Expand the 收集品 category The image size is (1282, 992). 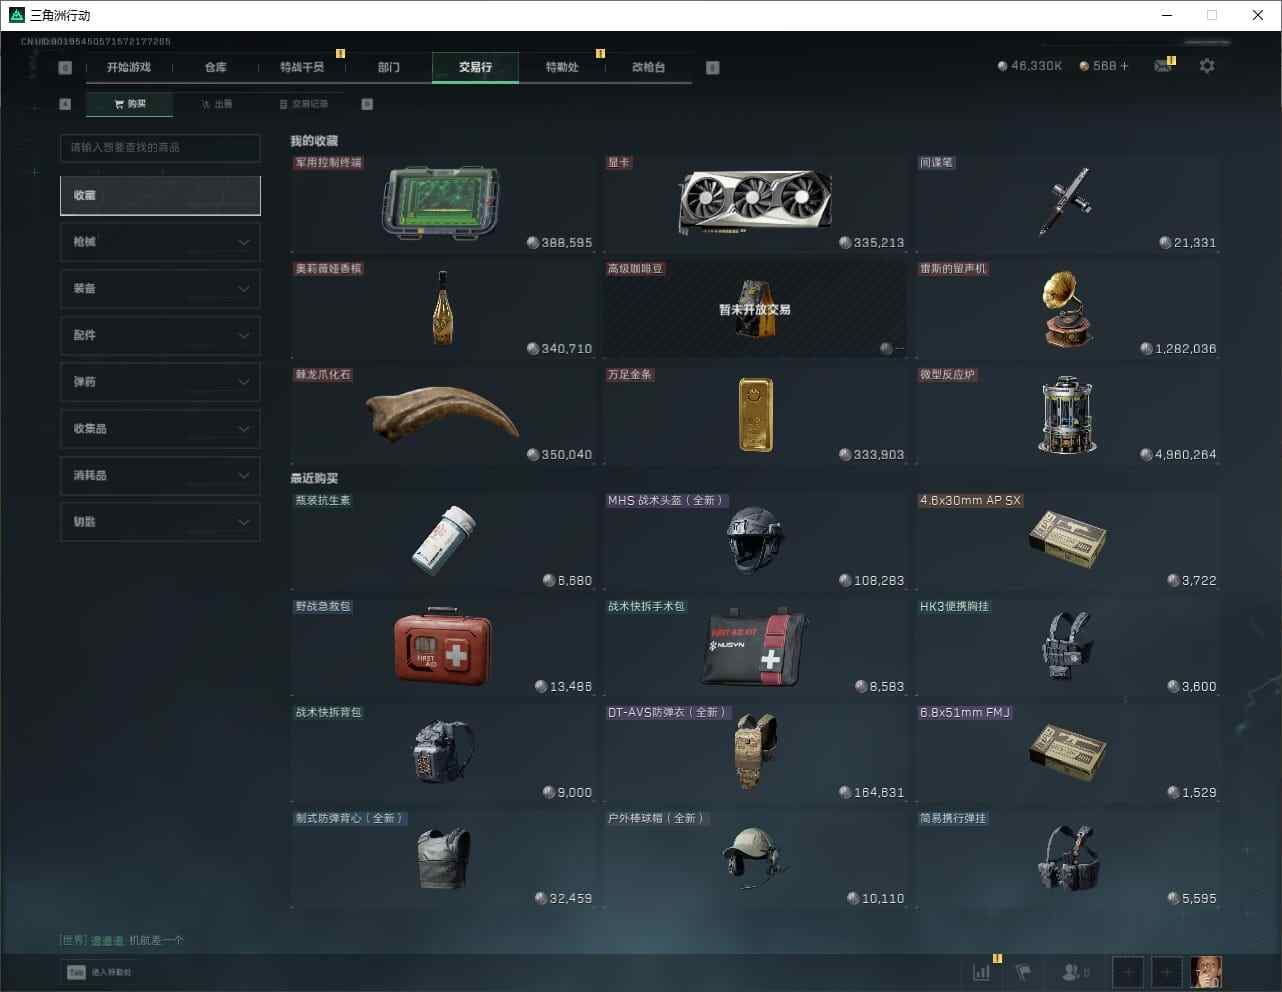pyautogui.click(x=160, y=429)
